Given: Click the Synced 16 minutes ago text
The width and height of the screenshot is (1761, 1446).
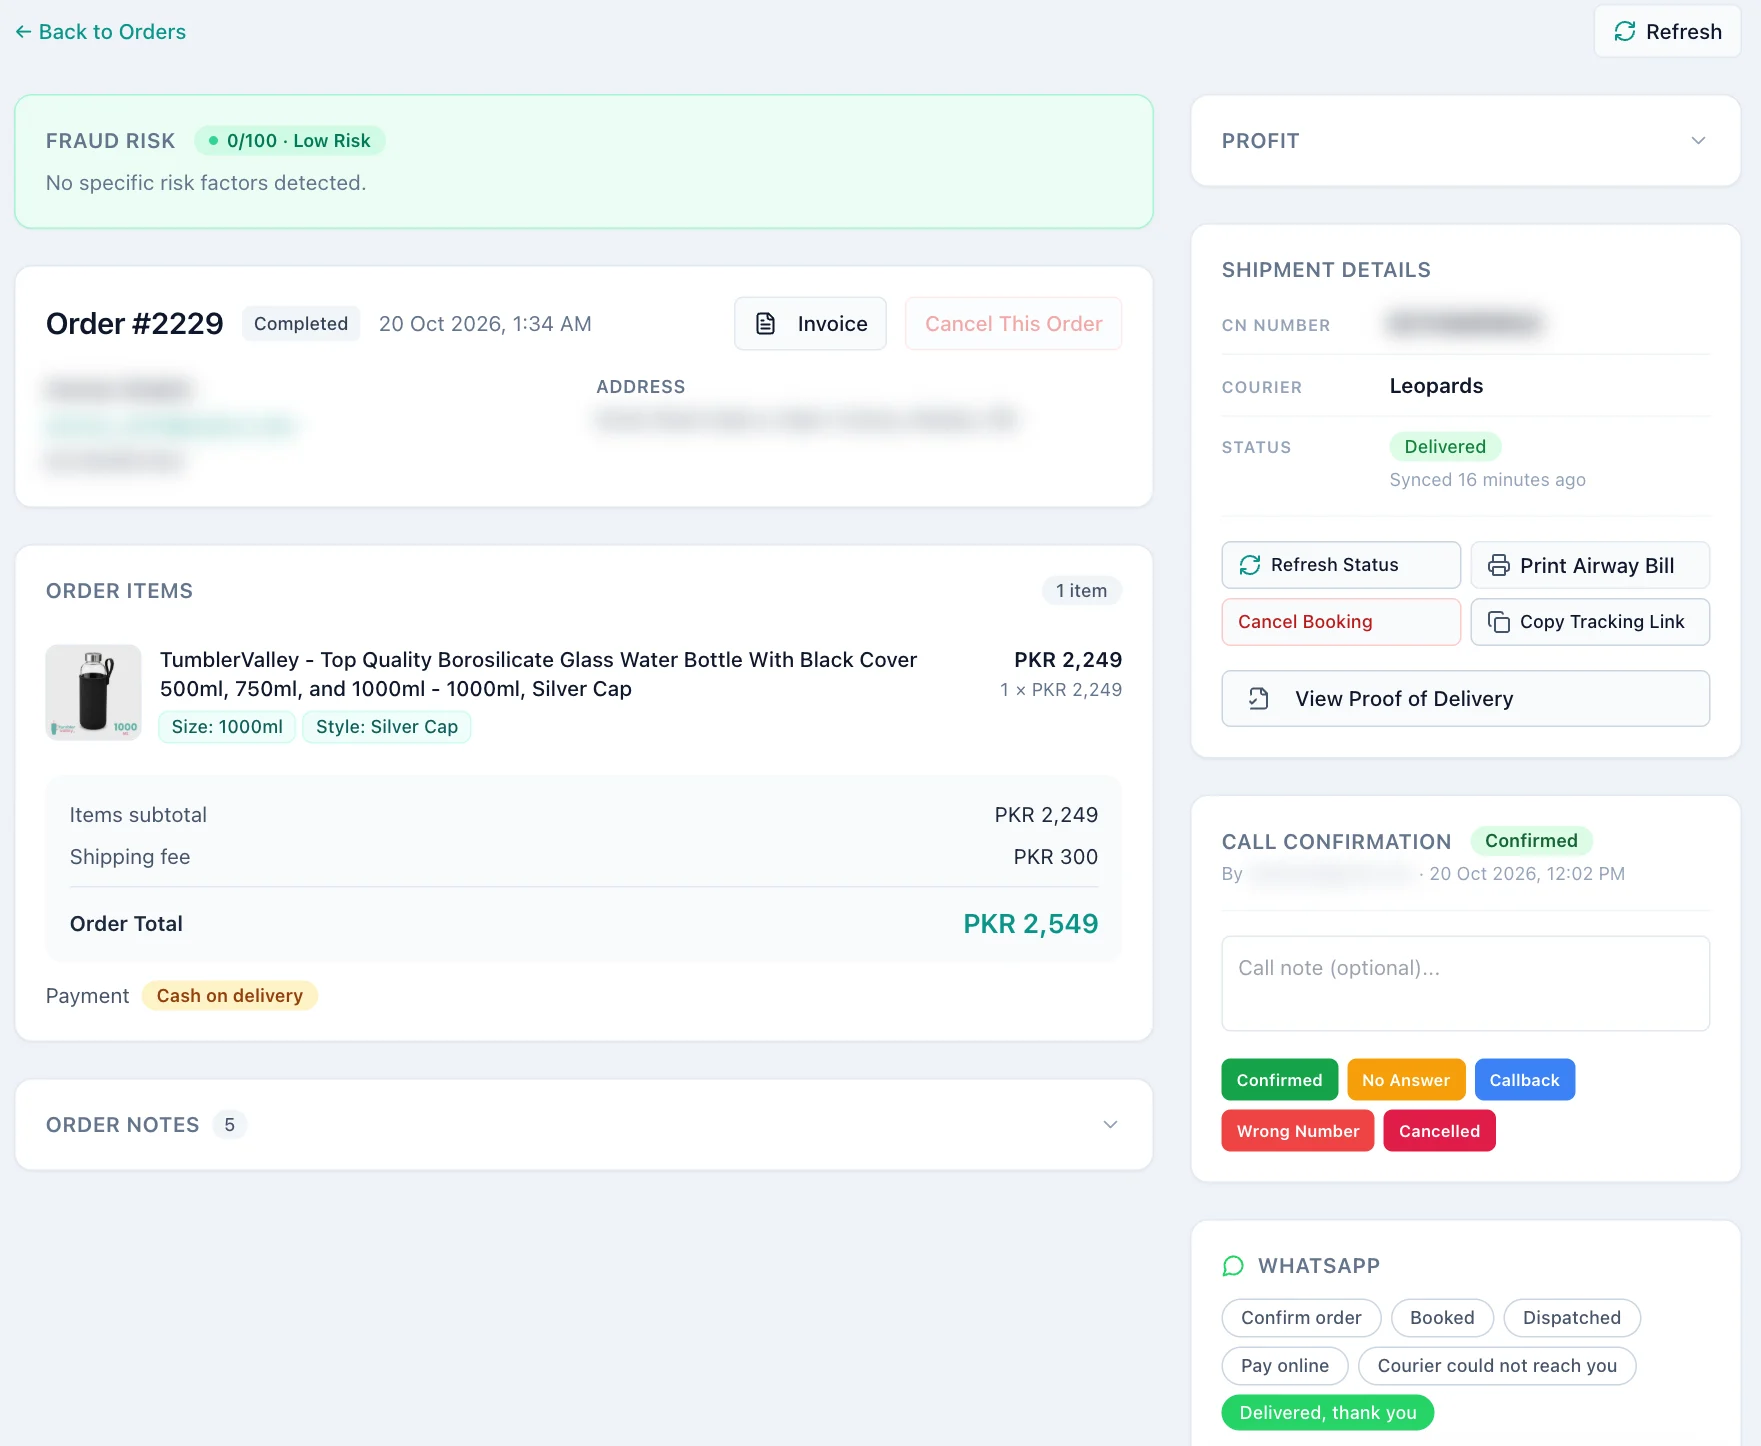Looking at the screenshot, I should tap(1487, 480).
